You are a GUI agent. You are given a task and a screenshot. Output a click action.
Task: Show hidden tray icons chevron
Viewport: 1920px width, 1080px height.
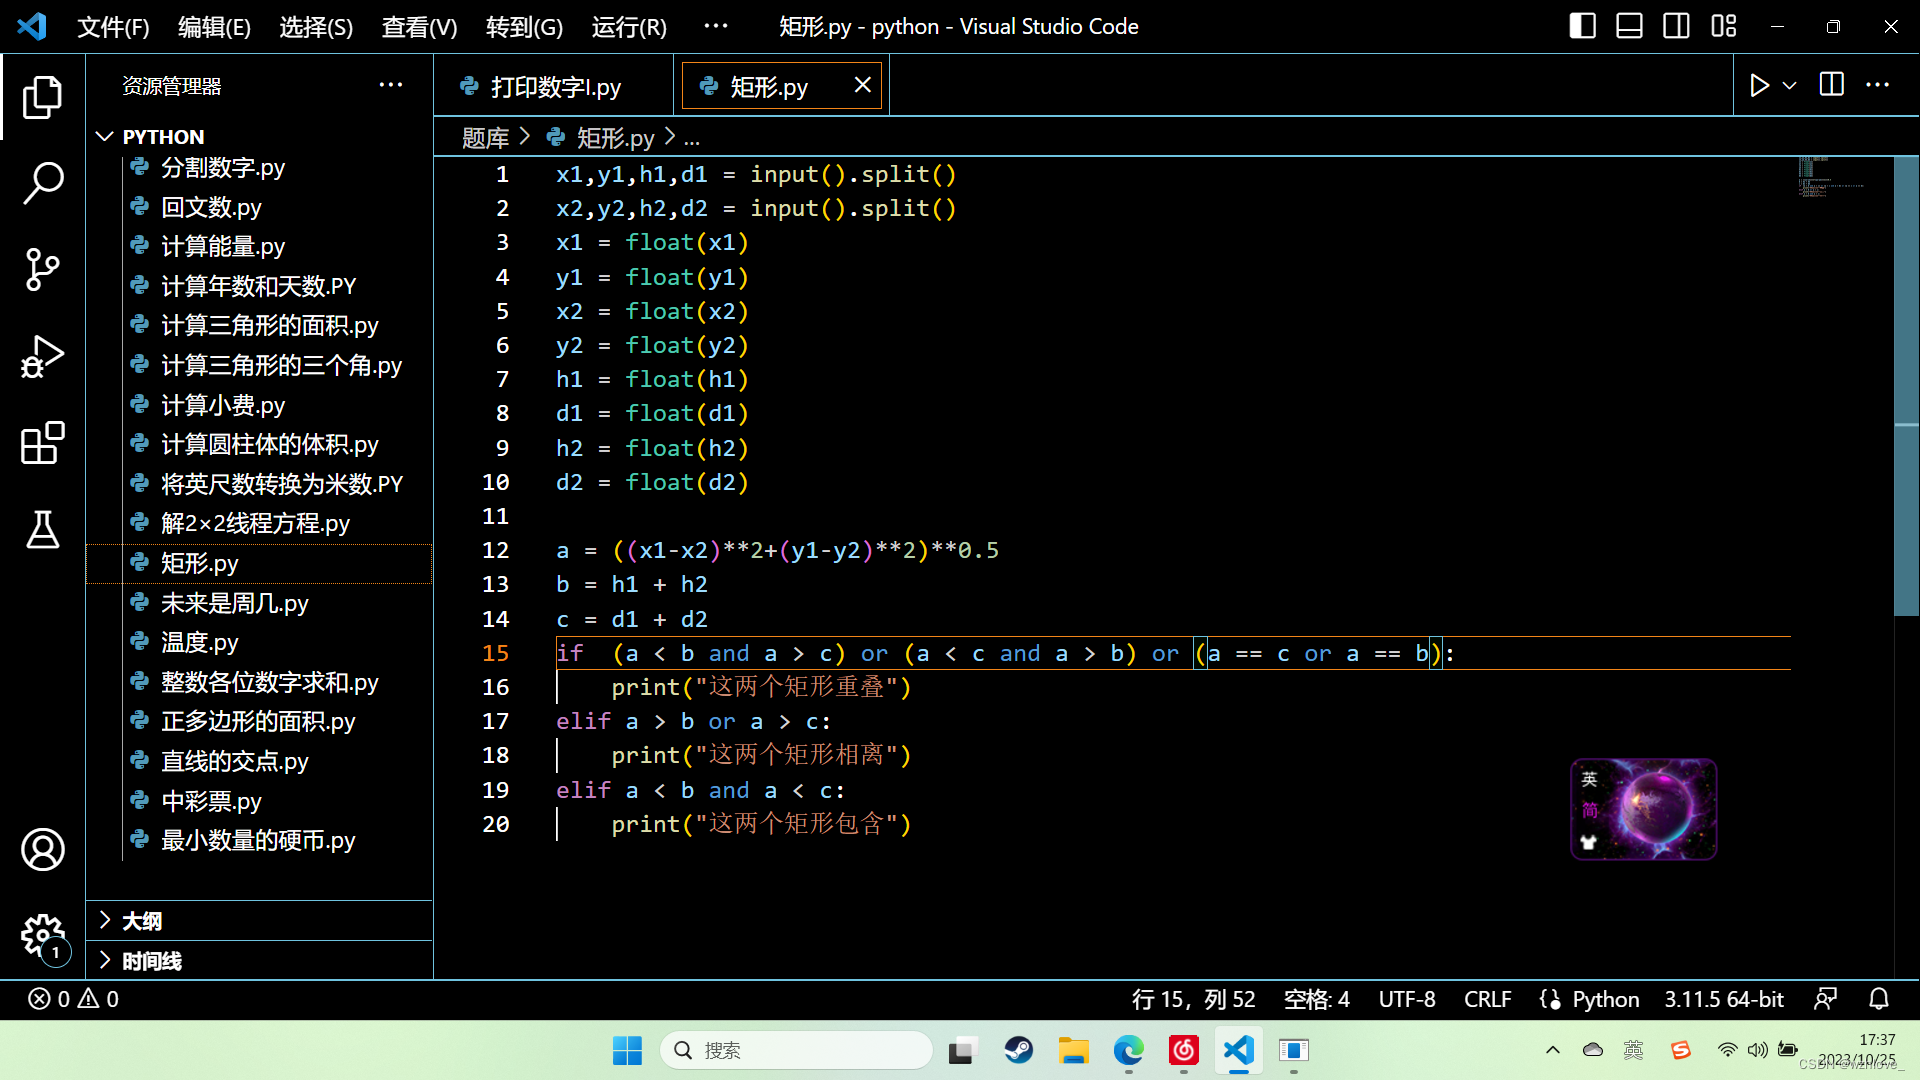(1552, 1050)
